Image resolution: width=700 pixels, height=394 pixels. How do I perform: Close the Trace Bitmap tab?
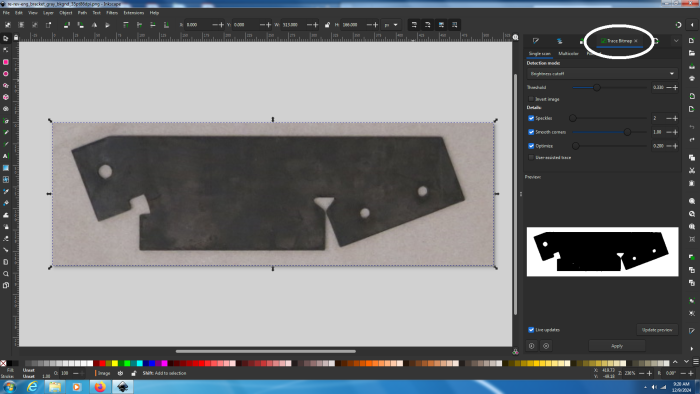pos(636,41)
